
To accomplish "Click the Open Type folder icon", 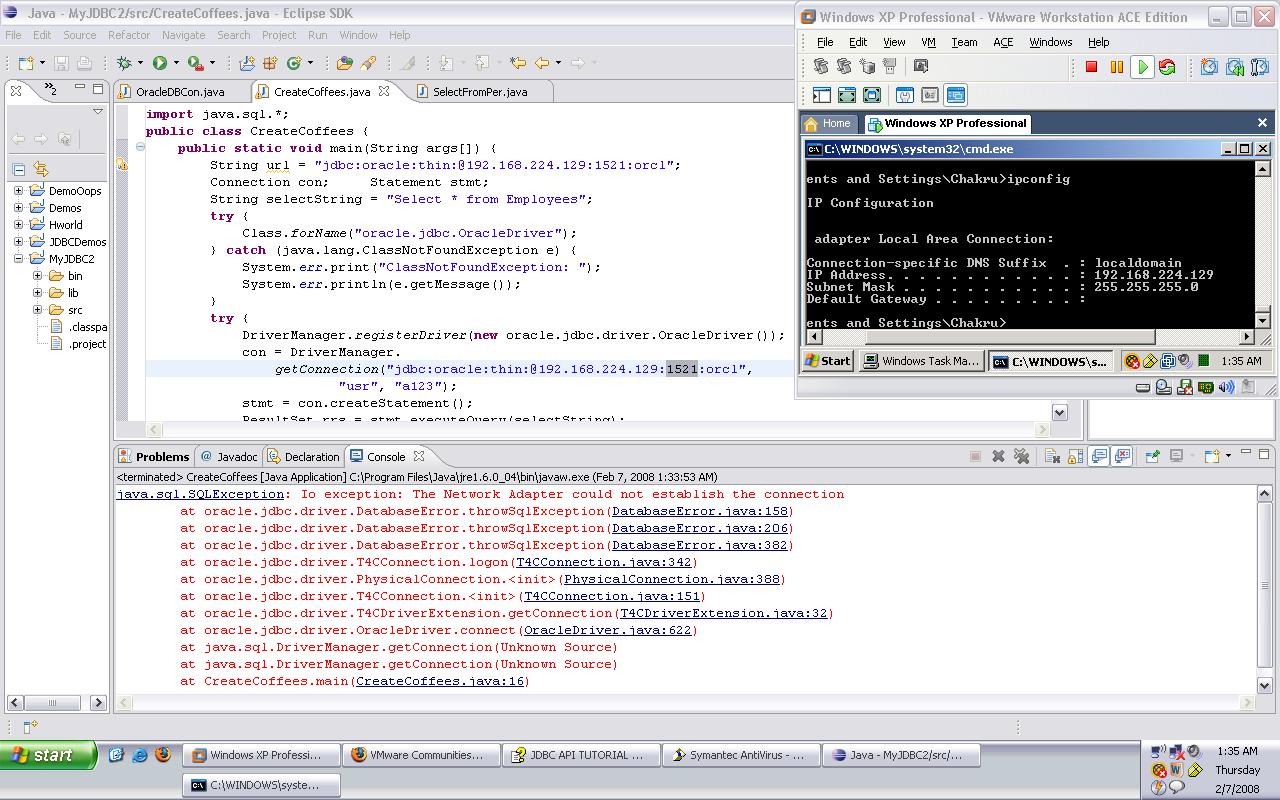I will click(345, 63).
